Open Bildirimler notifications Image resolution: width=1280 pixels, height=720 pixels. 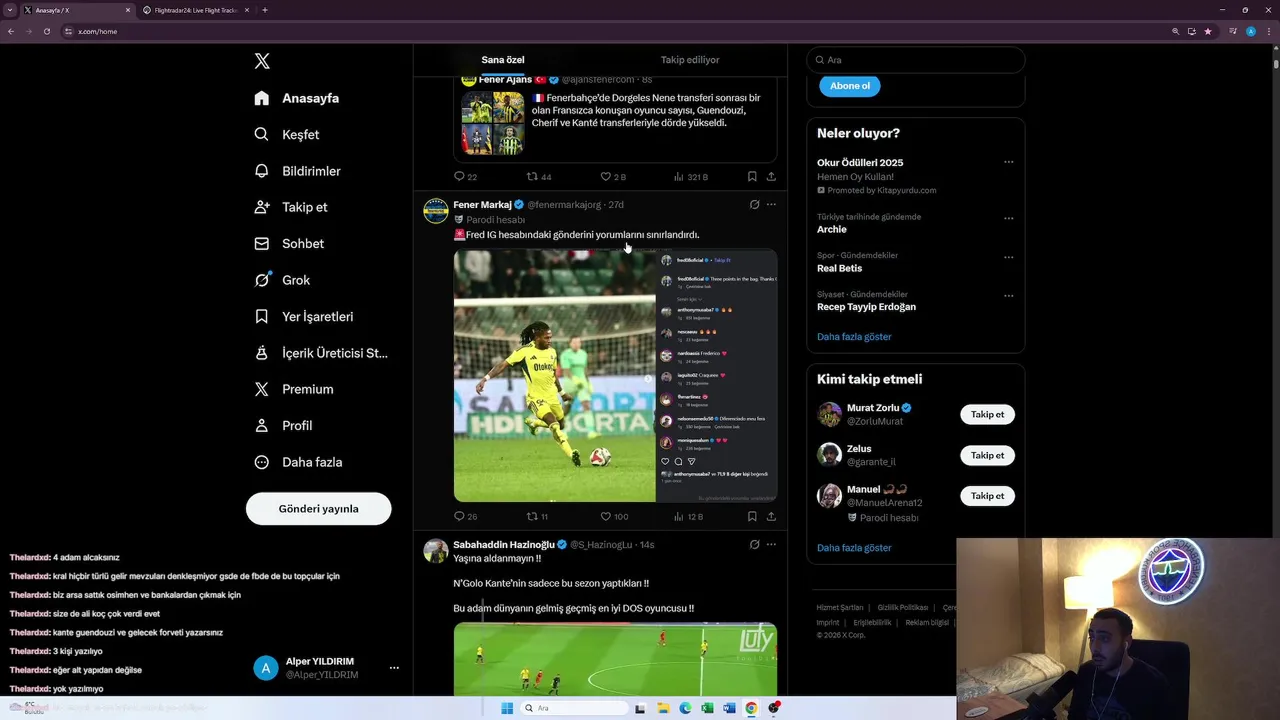[x=298, y=171]
